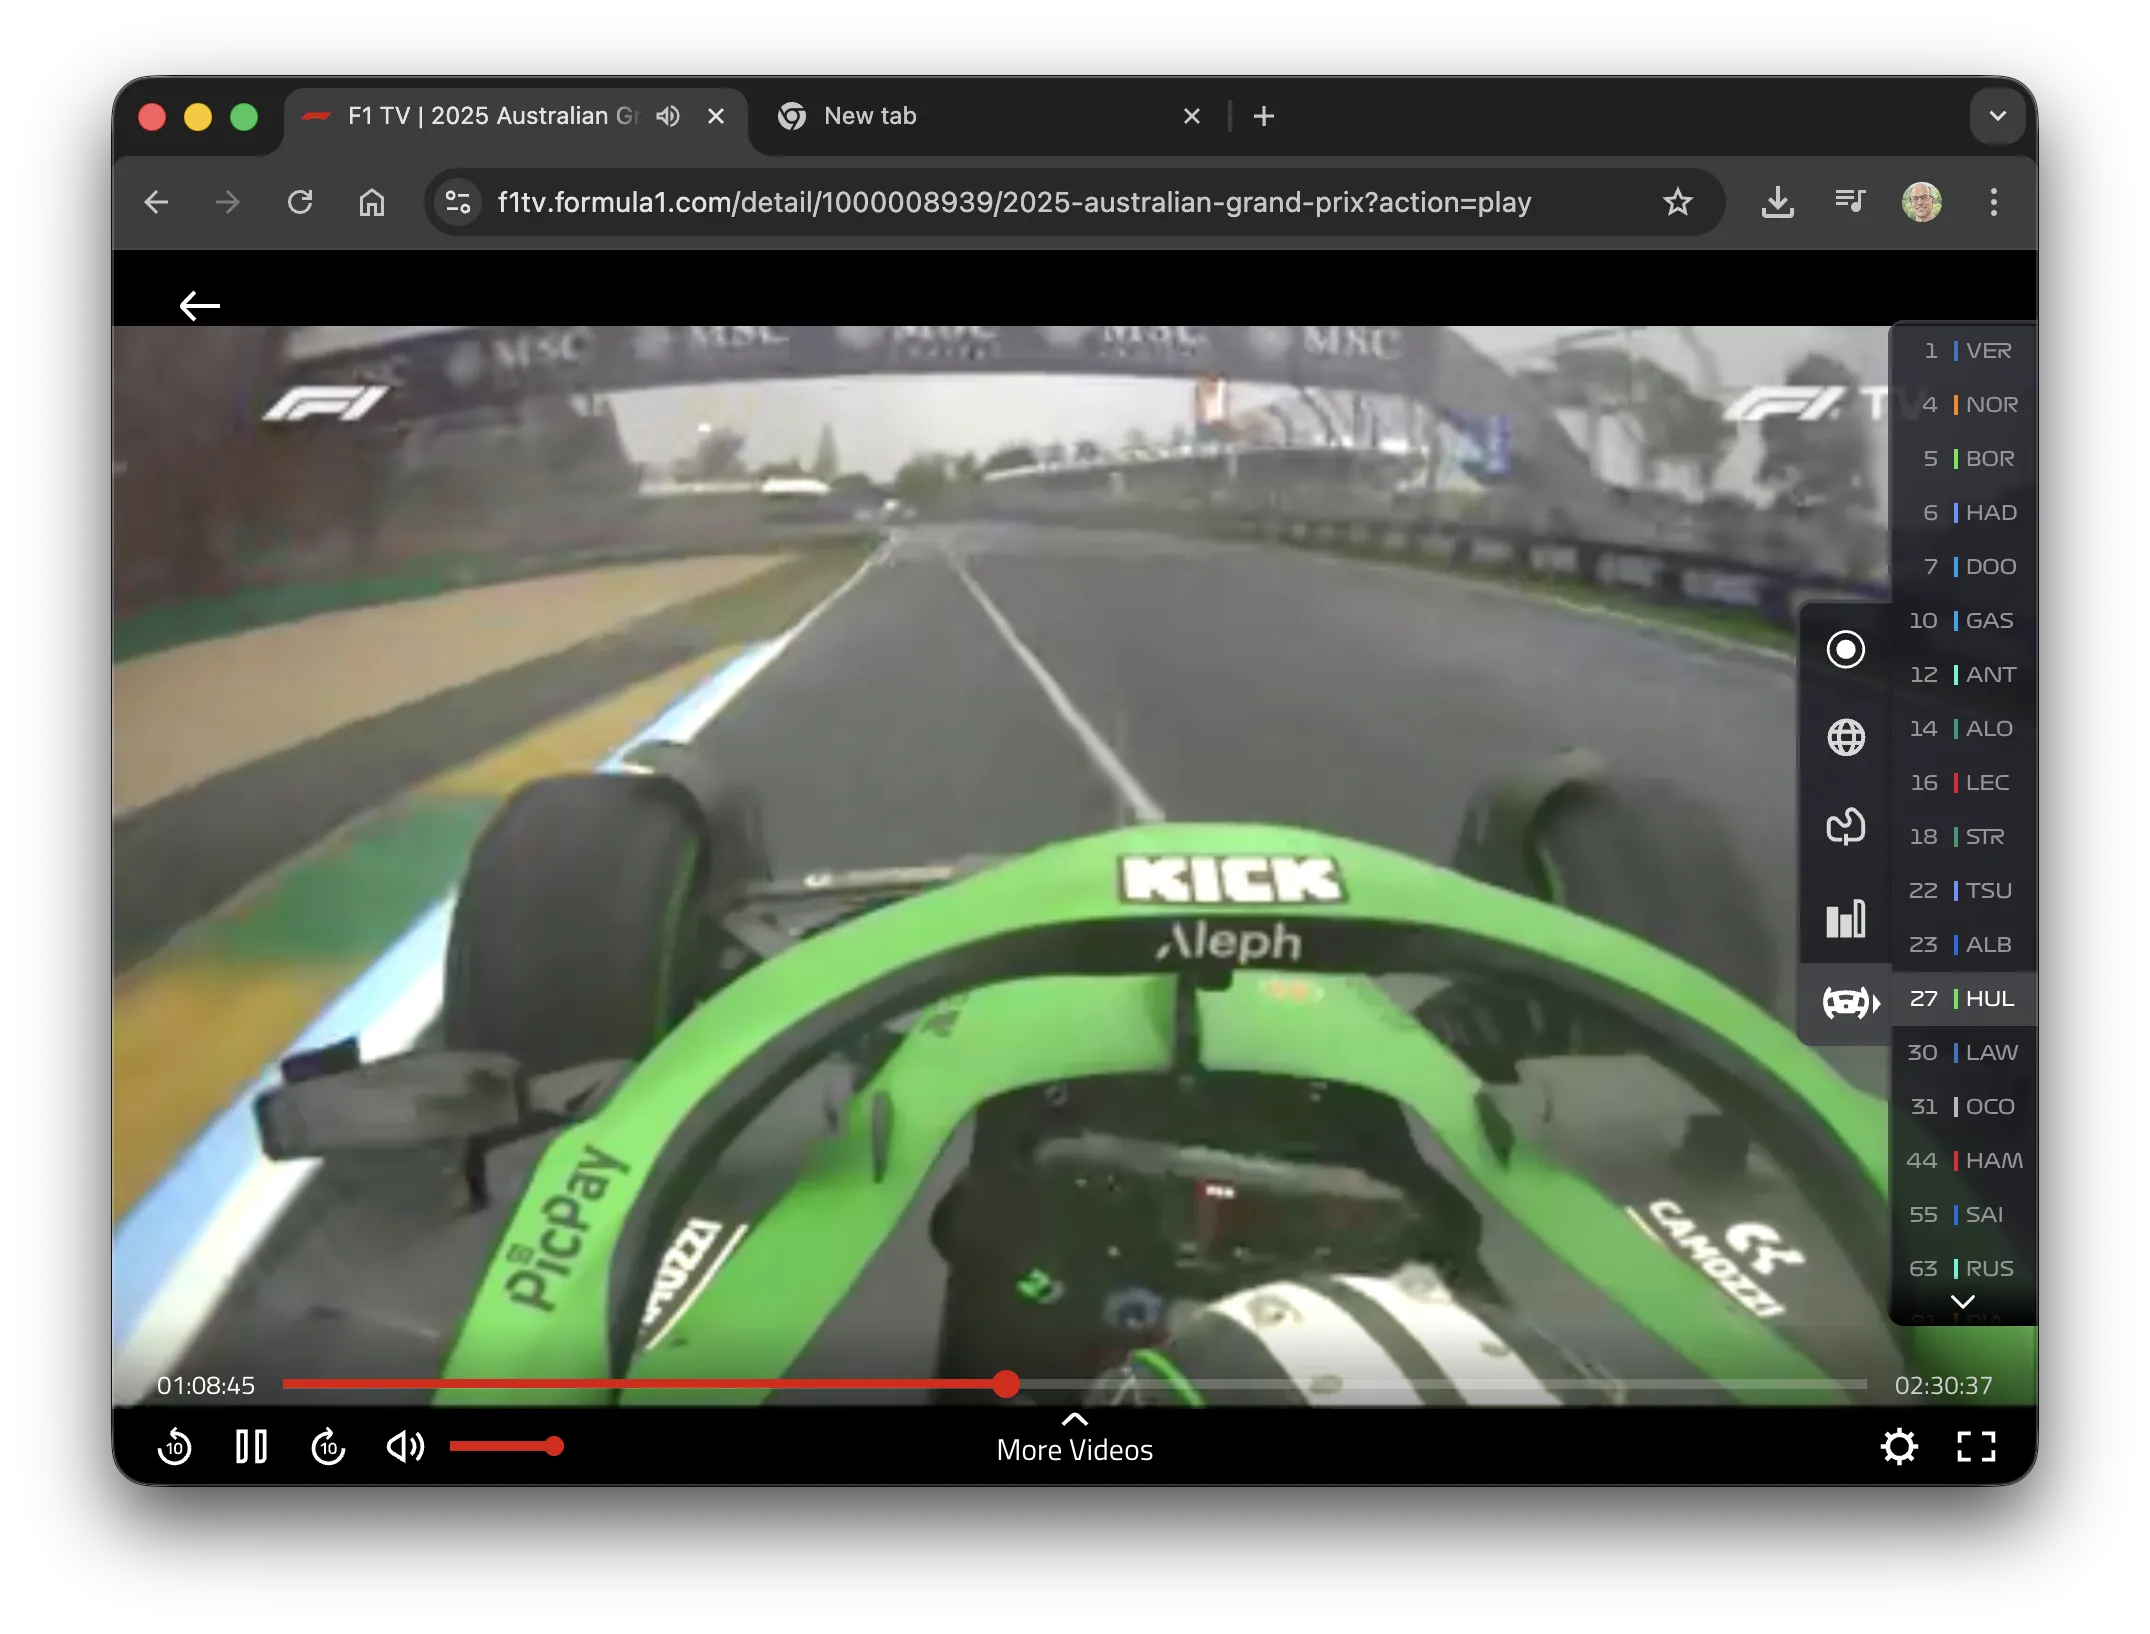Switch to the F1 TV tab
This screenshot has width=2150, height=1634.
click(515, 116)
